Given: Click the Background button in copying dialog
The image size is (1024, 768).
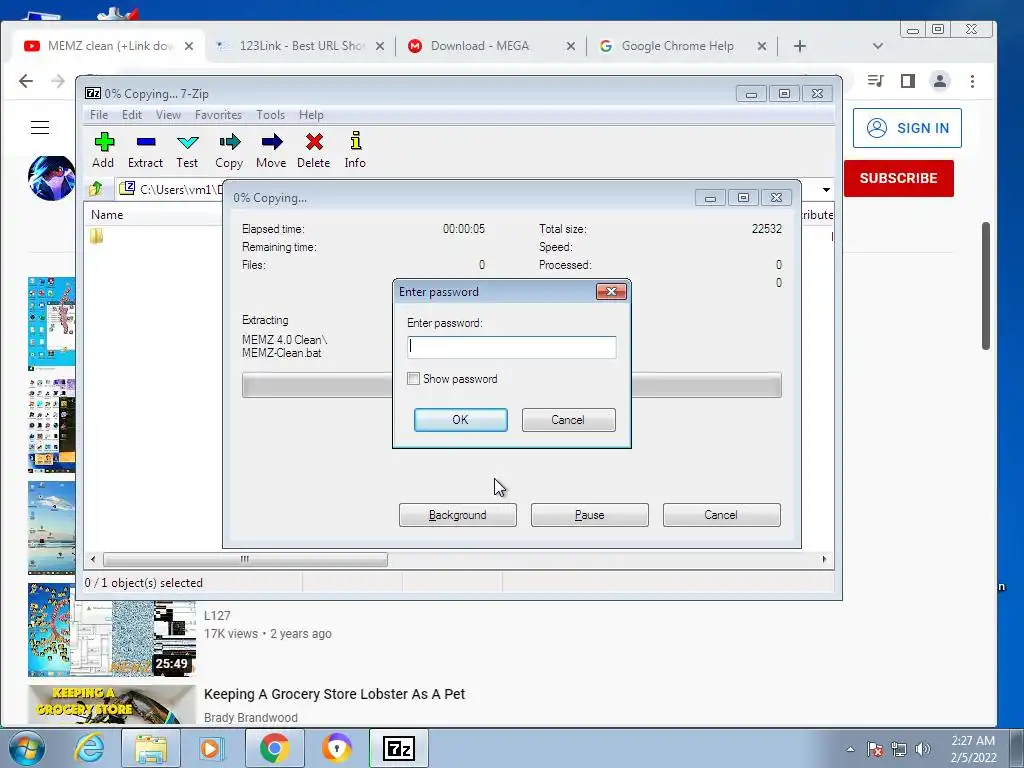Looking at the screenshot, I should (457, 515).
